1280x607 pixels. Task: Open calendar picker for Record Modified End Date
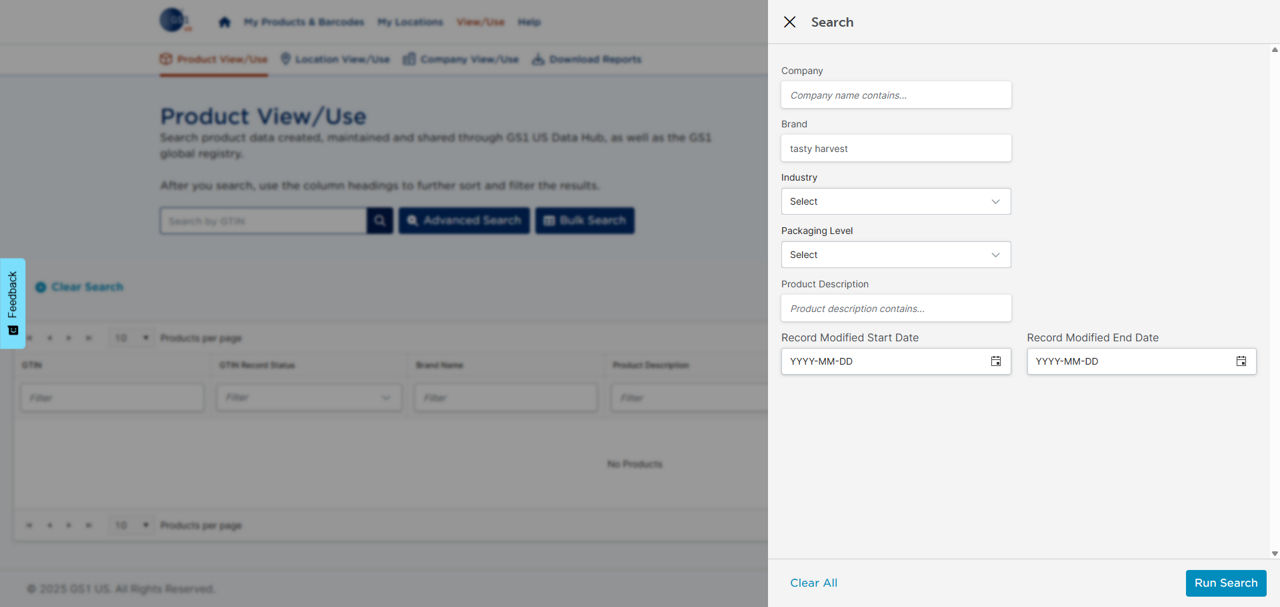pos(1240,361)
